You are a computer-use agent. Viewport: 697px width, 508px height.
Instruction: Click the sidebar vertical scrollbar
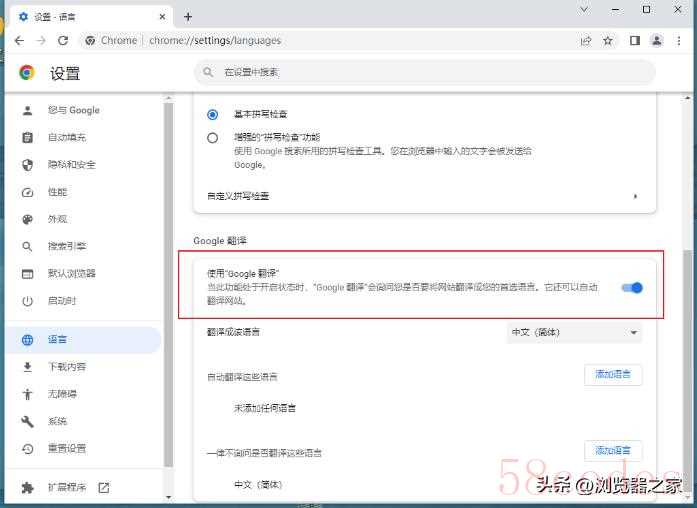[168, 284]
